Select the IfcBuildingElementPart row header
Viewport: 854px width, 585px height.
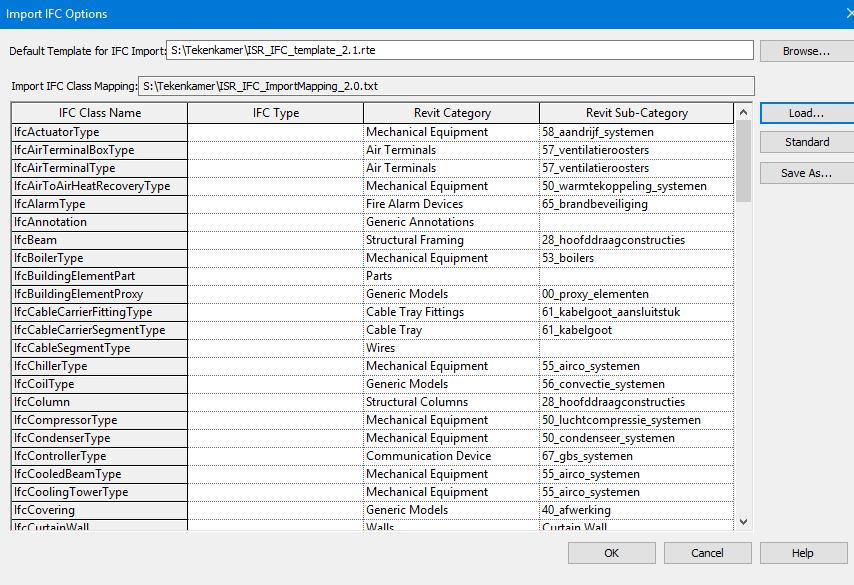[100, 276]
